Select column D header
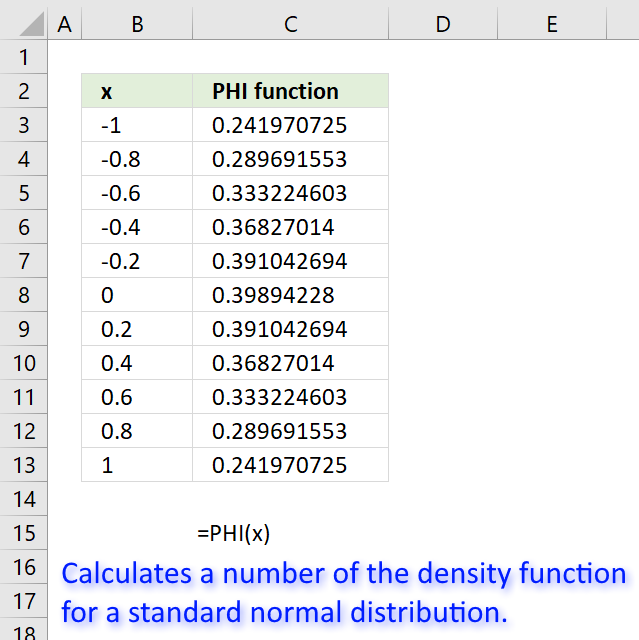639x640 pixels. coord(443,24)
